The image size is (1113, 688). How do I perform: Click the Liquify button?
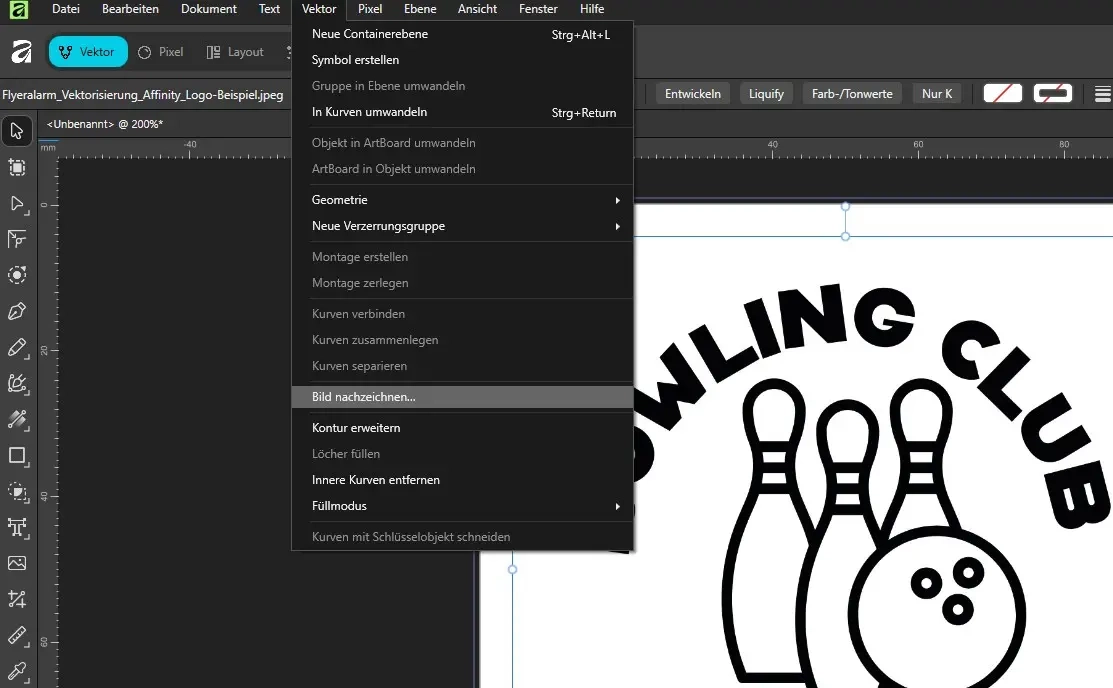tap(766, 94)
